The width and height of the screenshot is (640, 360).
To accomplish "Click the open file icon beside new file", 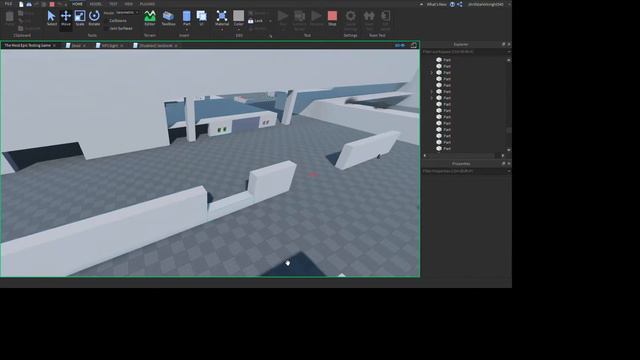I will (29, 4).
